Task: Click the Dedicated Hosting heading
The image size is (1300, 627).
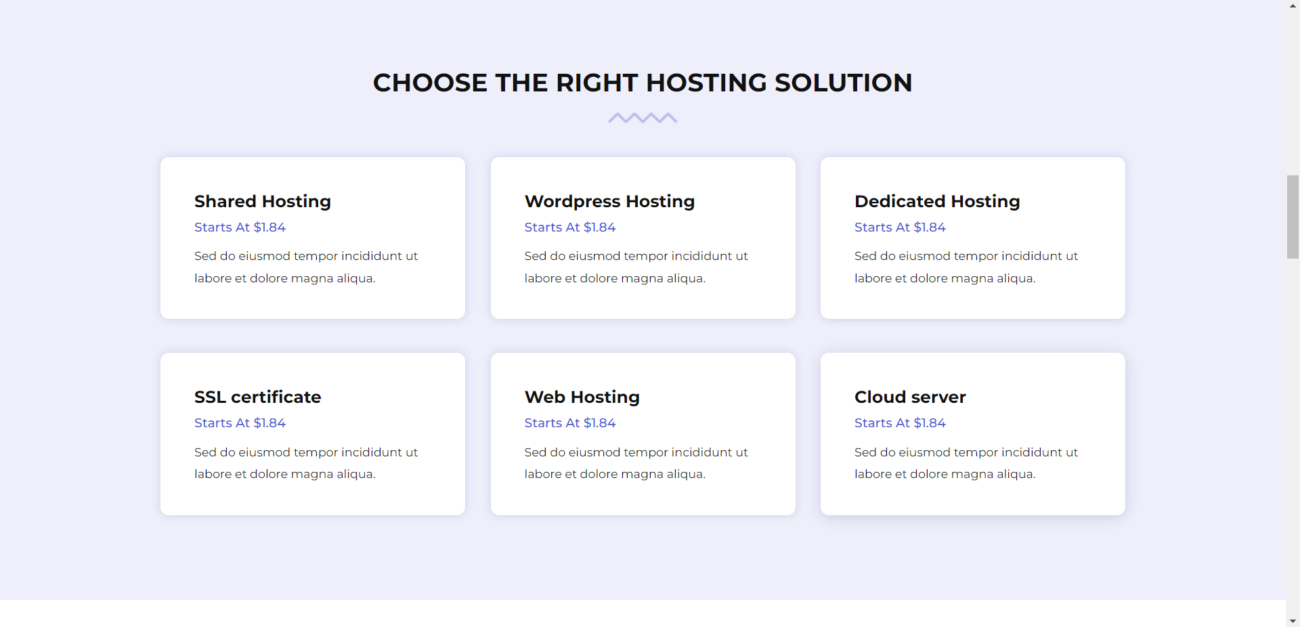Action: click(x=936, y=201)
